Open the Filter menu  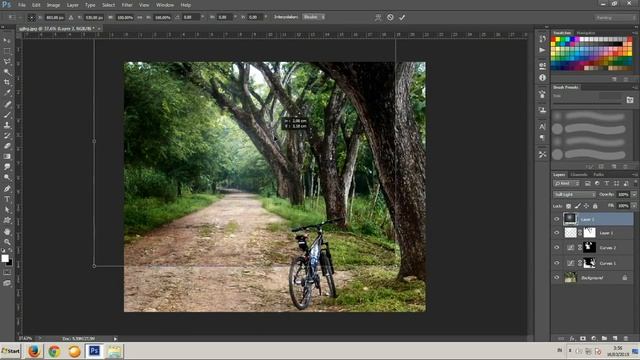tap(127, 5)
